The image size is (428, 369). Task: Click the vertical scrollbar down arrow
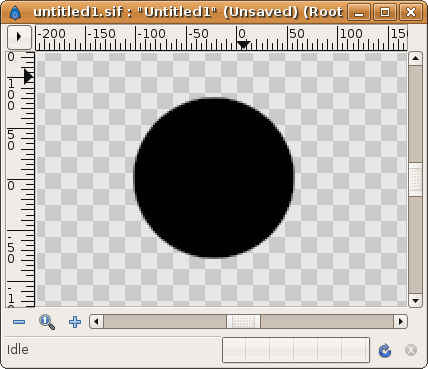tap(415, 301)
